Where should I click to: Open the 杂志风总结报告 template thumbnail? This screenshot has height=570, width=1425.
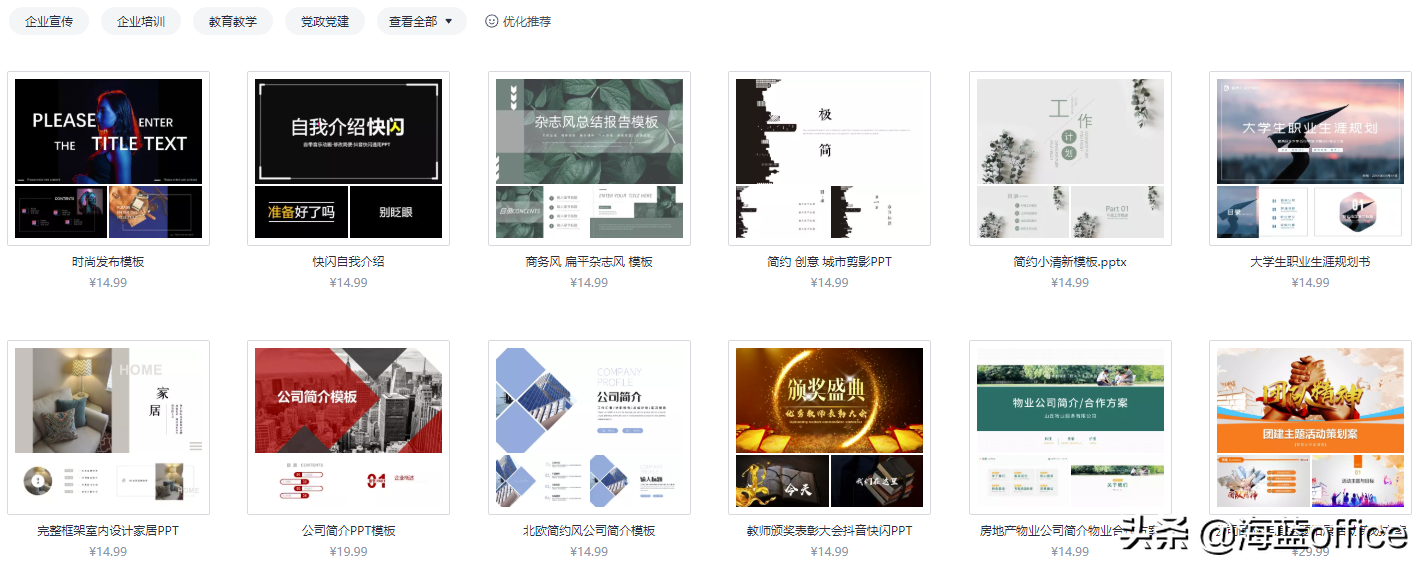pyautogui.click(x=589, y=158)
